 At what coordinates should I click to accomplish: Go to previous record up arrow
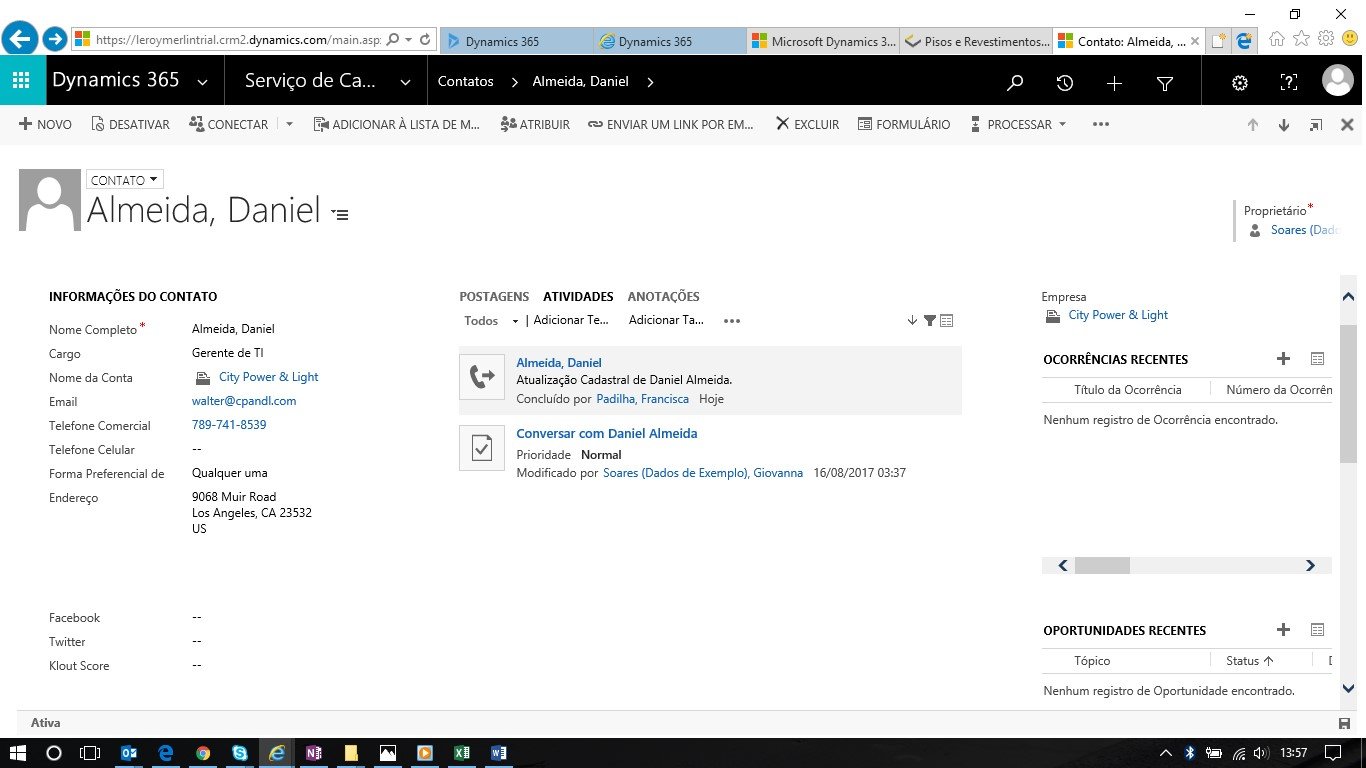pos(1252,125)
